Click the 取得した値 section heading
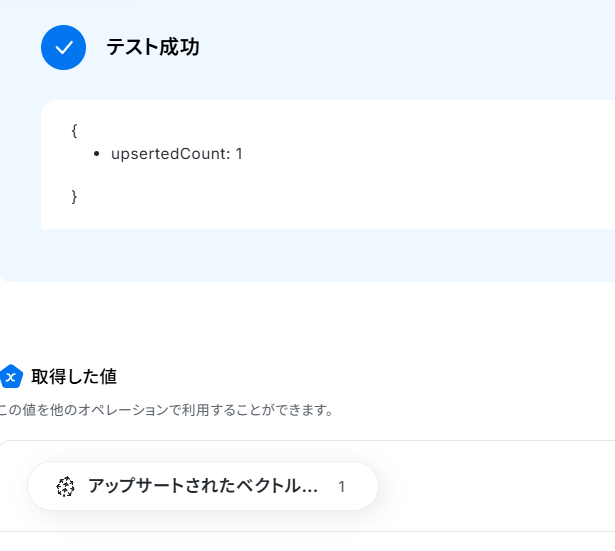615x551 pixels. pyautogui.click(x=74, y=376)
